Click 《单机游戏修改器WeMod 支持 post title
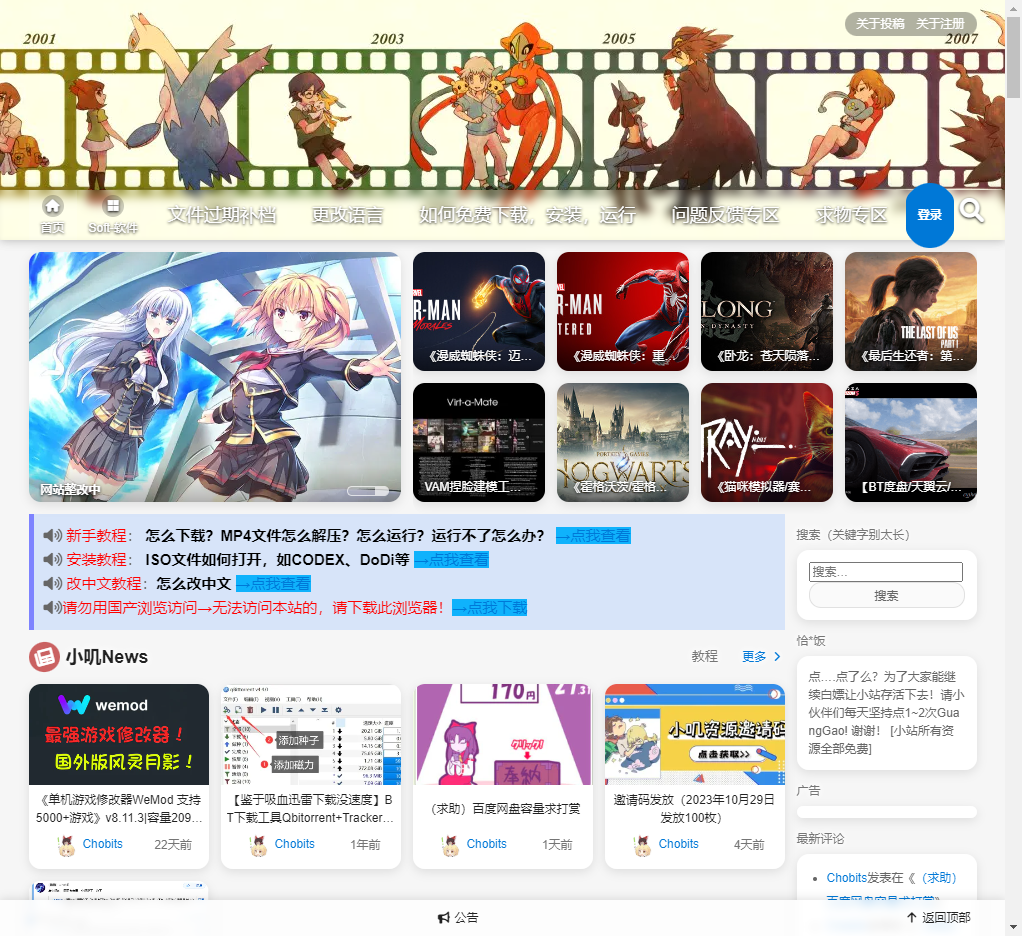 tap(119, 808)
